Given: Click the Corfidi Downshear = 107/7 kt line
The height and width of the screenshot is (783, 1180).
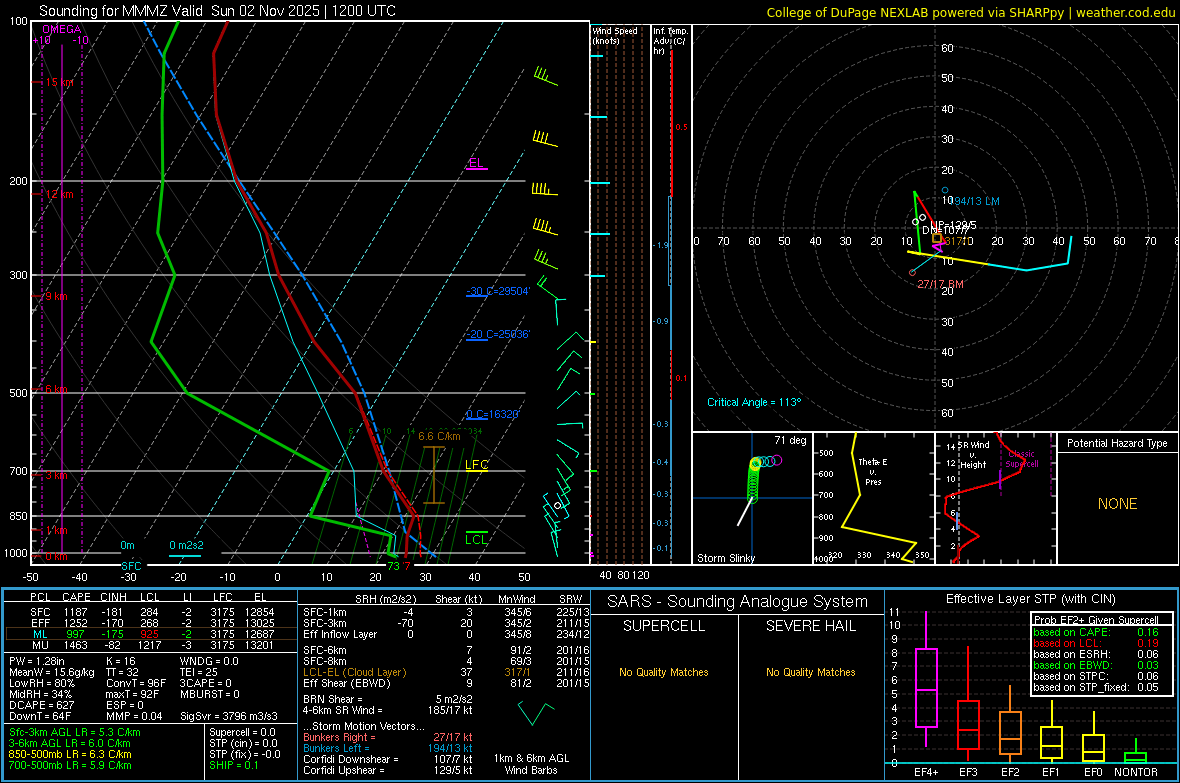Looking at the screenshot, I should 388,759.
